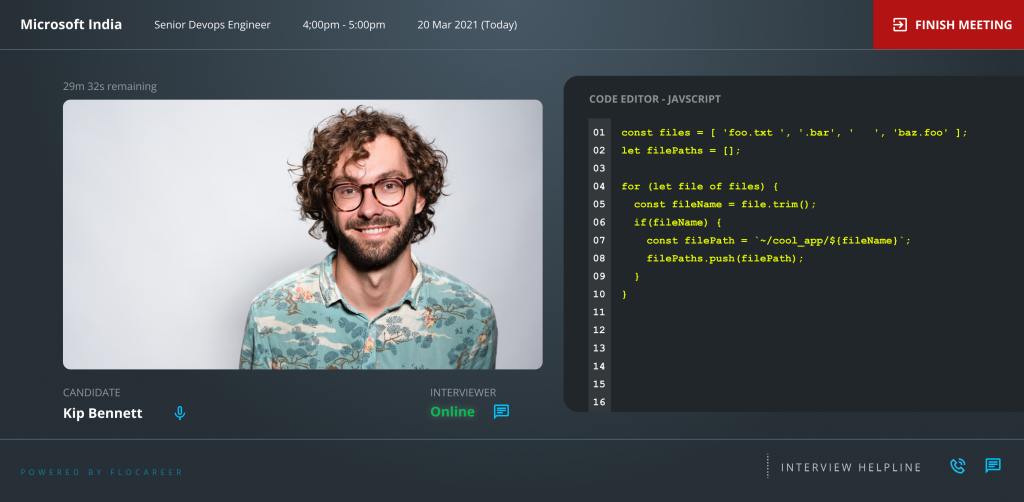Click the Finish Meeting button
This screenshot has width=1024, height=502.
[x=948, y=25]
